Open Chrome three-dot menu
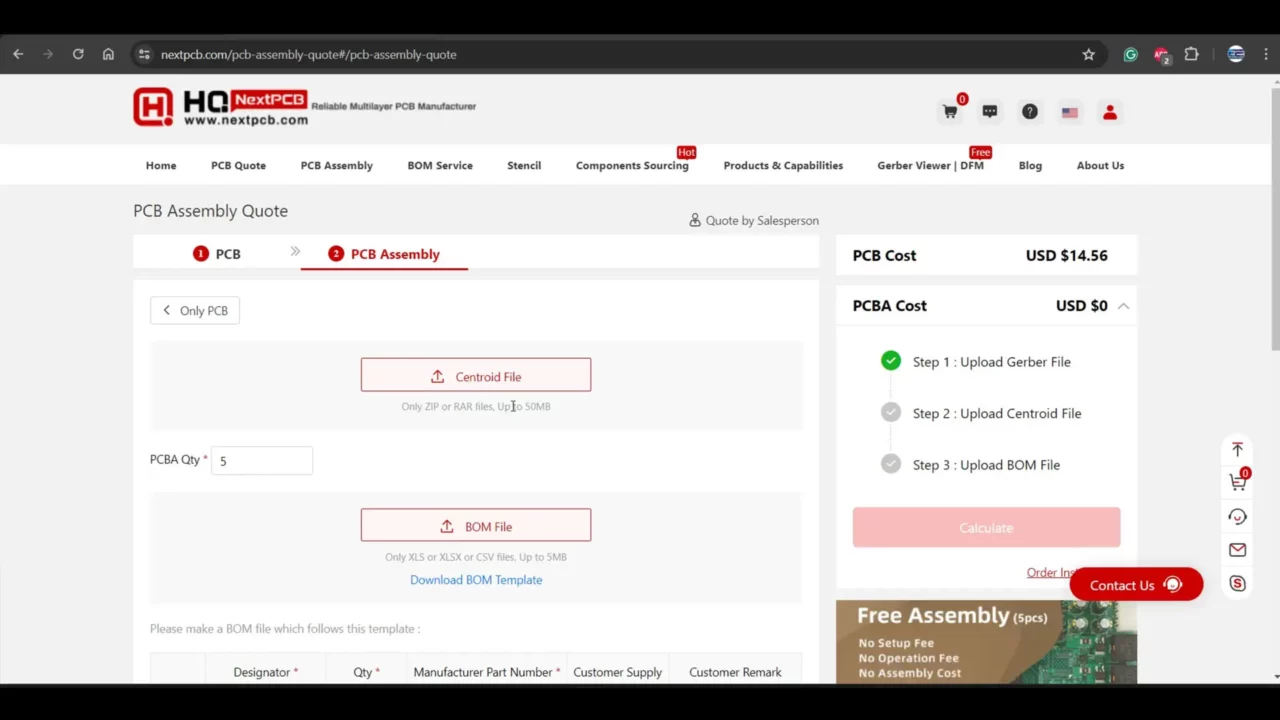Viewport: 1280px width, 720px height. click(1266, 54)
